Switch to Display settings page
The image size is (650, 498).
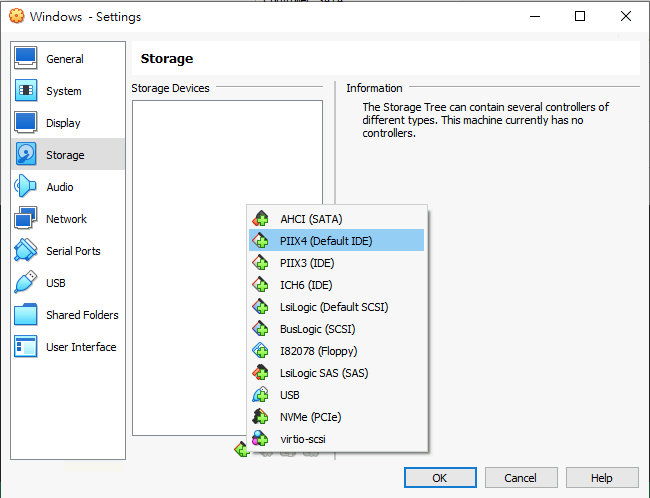coord(63,123)
